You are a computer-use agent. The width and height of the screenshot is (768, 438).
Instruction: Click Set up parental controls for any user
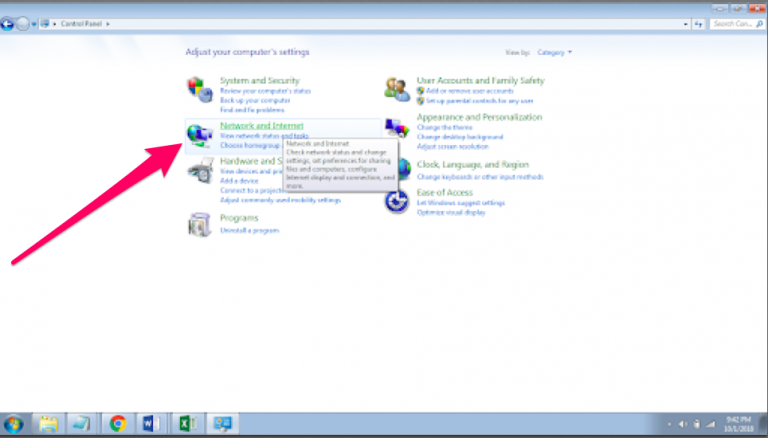point(479,101)
